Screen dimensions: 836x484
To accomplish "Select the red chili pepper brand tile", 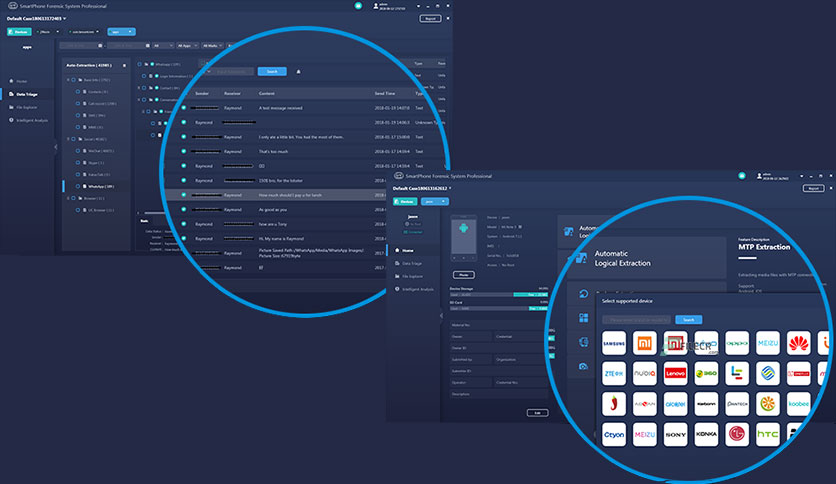I will (x=614, y=404).
